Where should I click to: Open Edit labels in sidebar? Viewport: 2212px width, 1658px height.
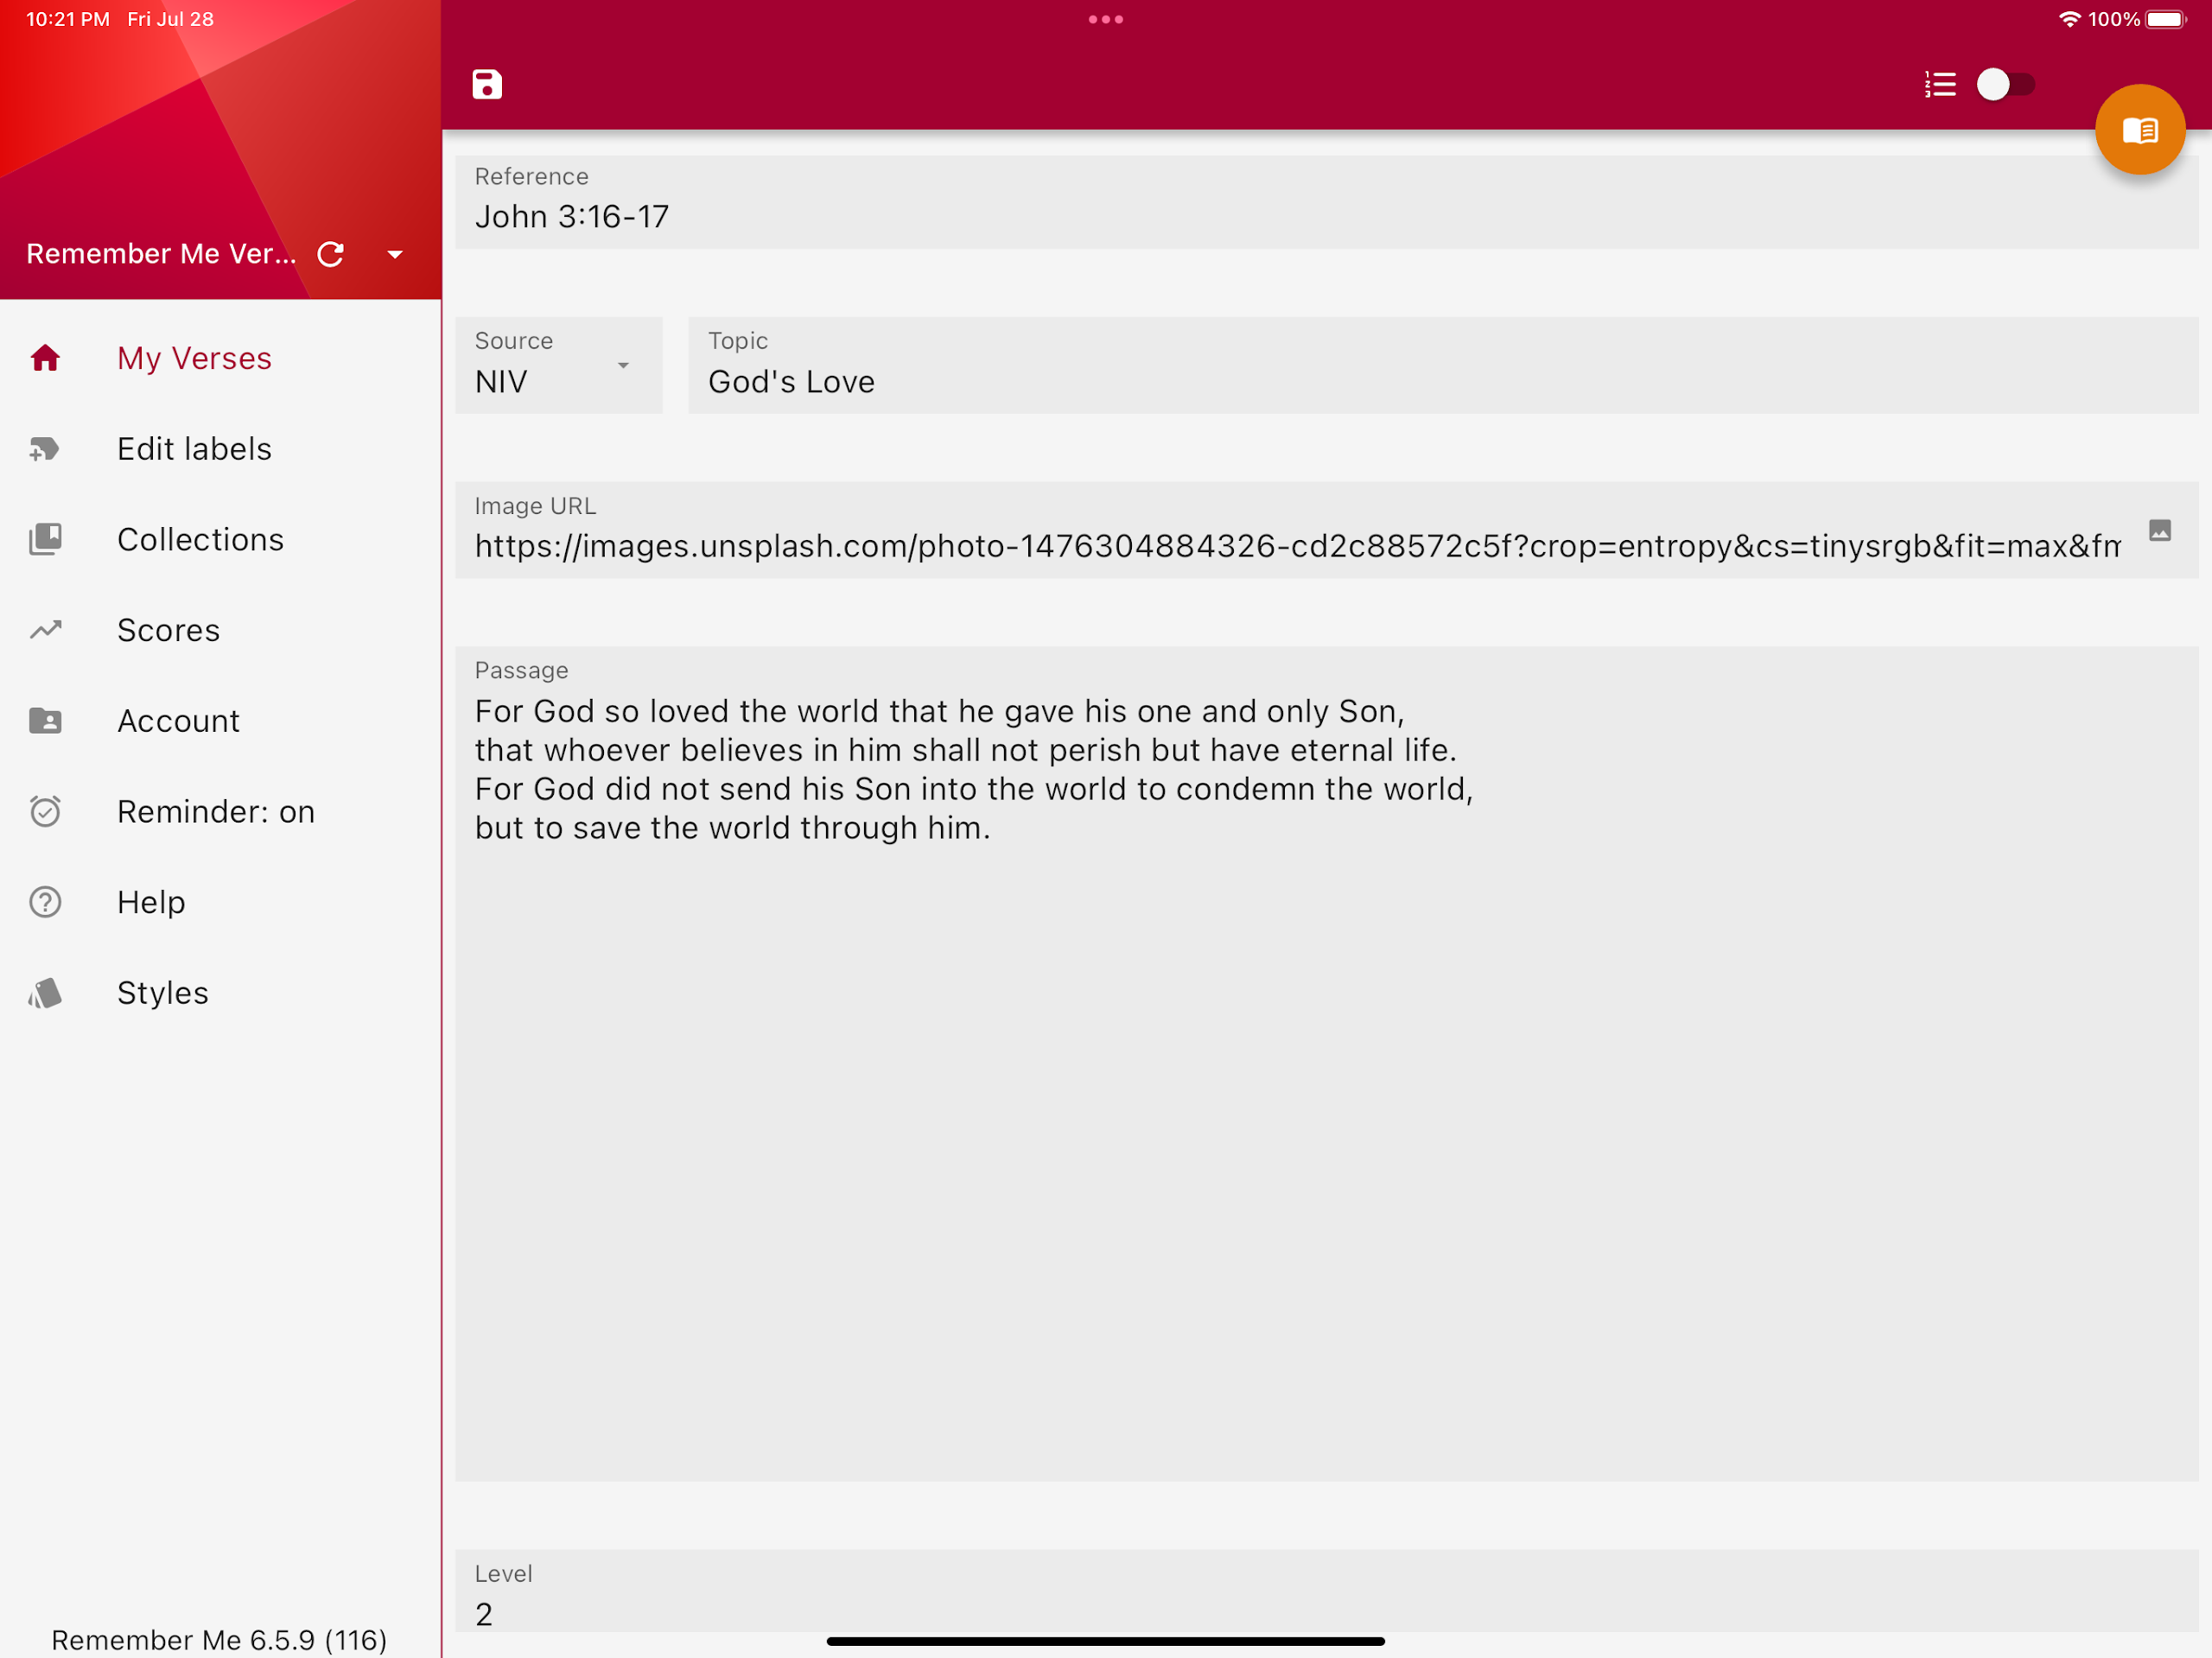(194, 449)
